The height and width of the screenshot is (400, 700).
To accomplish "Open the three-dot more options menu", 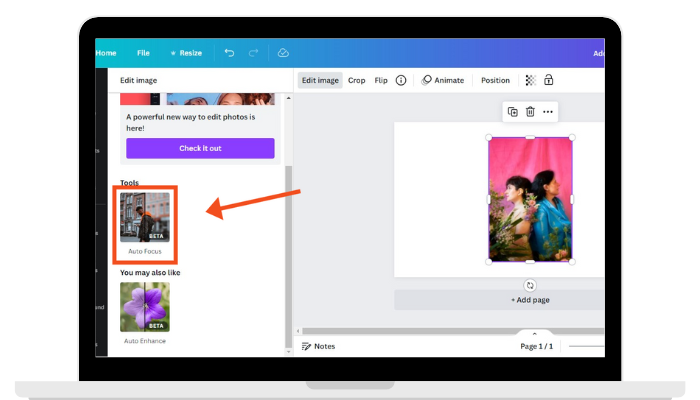I will [x=548, y=112].
